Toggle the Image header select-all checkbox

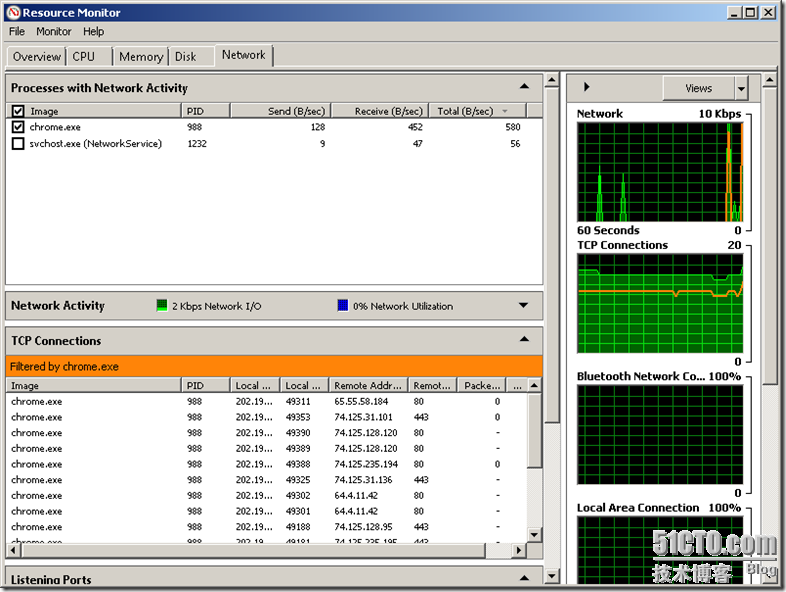[18, 111]
